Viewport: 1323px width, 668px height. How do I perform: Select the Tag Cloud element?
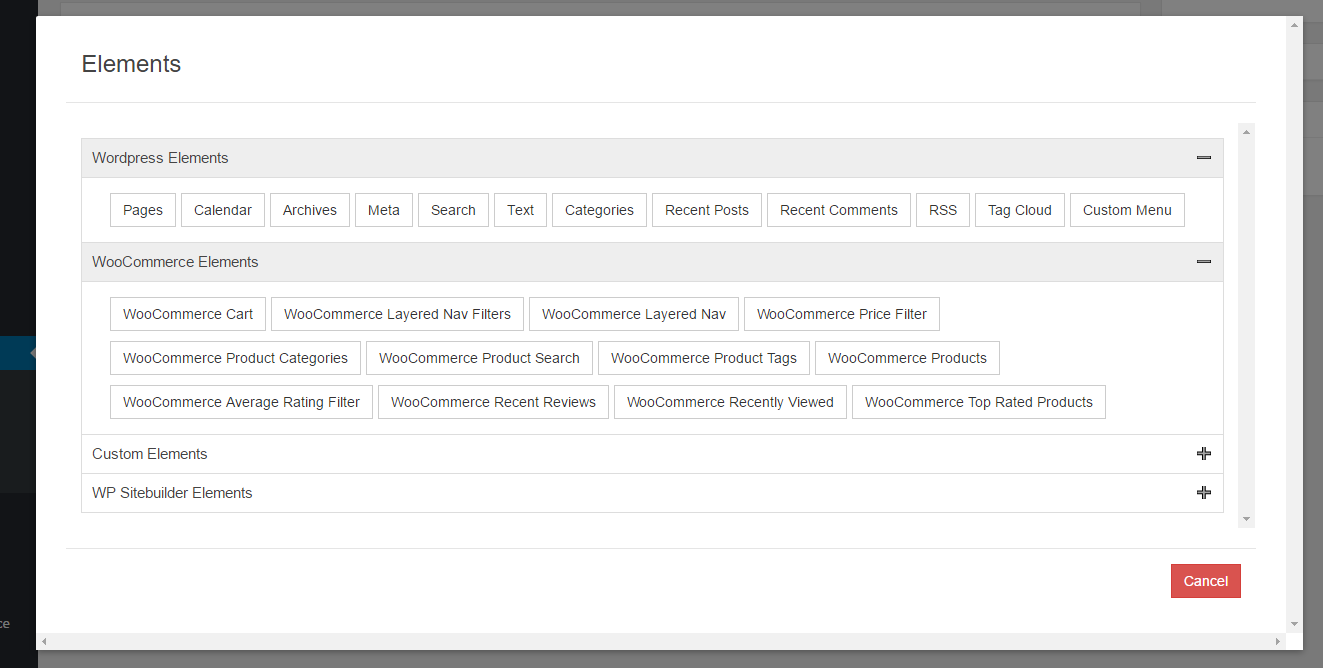point(1019,209)
